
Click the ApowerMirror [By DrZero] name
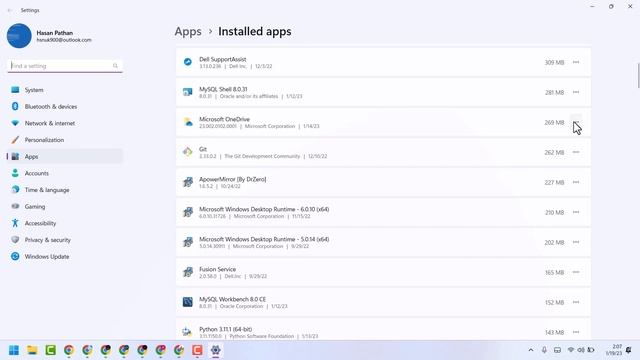tap(233, 179)
